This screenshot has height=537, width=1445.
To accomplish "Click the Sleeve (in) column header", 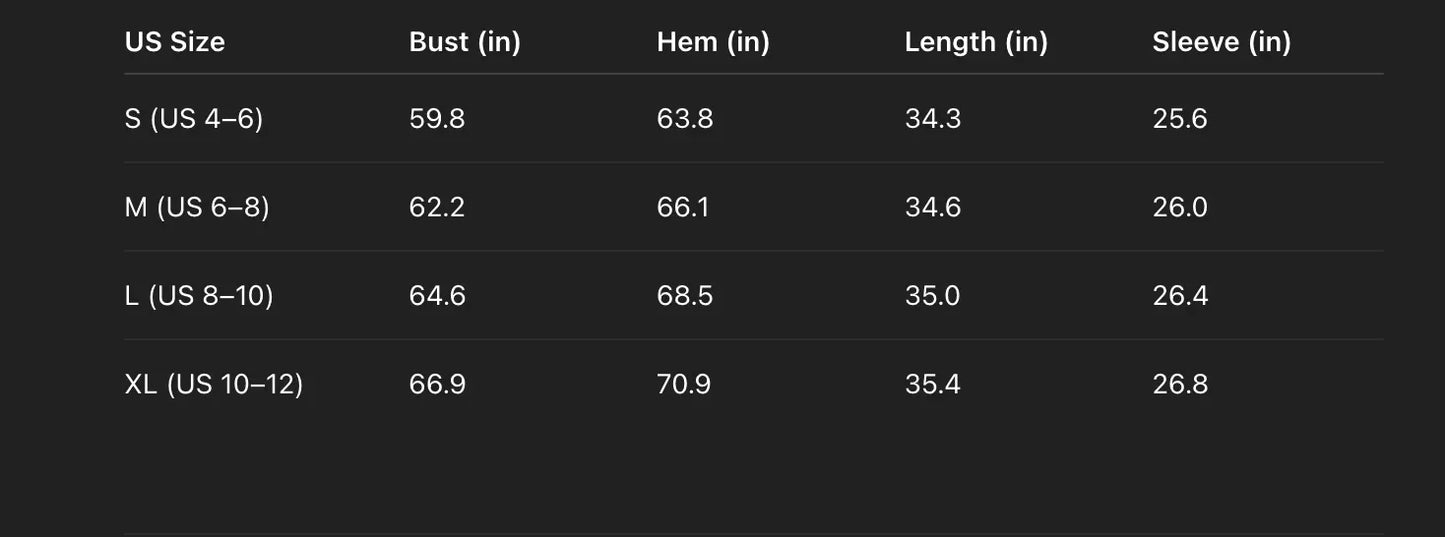I will (x=1221, y=42).
